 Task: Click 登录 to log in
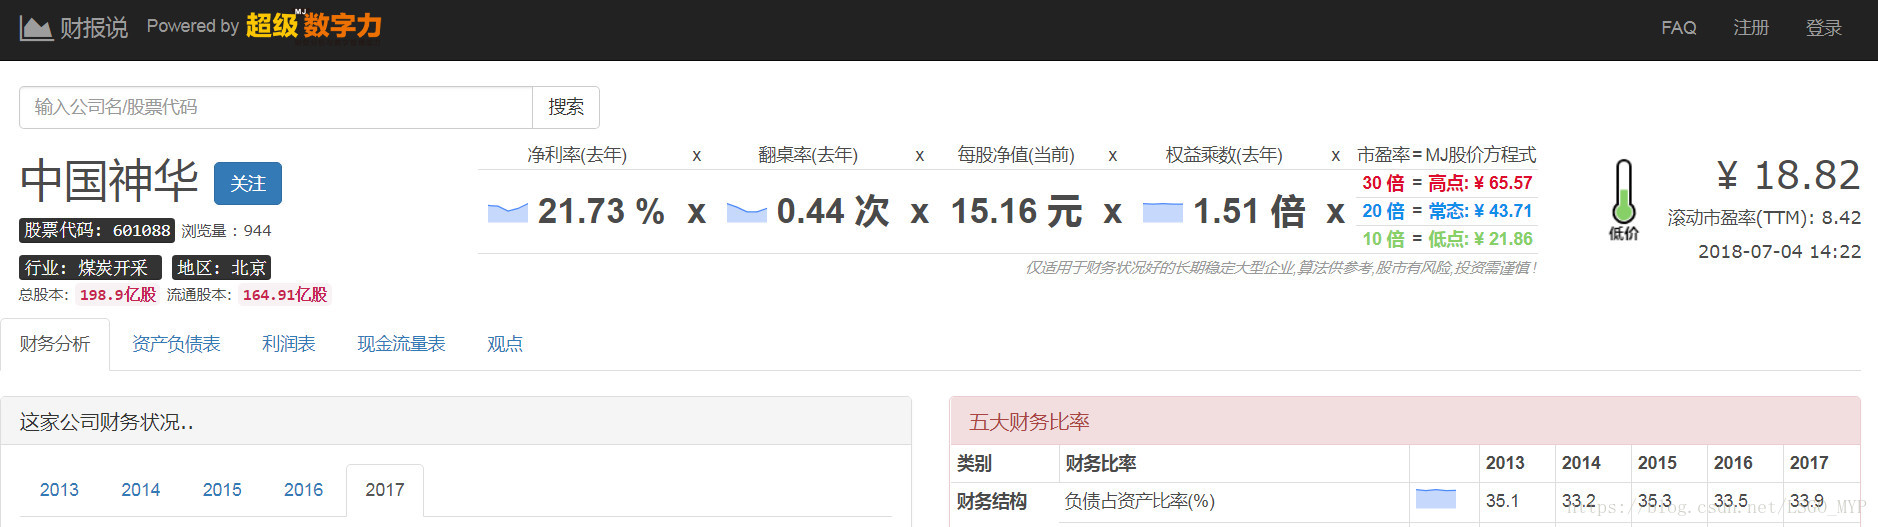coord(1823,28)
